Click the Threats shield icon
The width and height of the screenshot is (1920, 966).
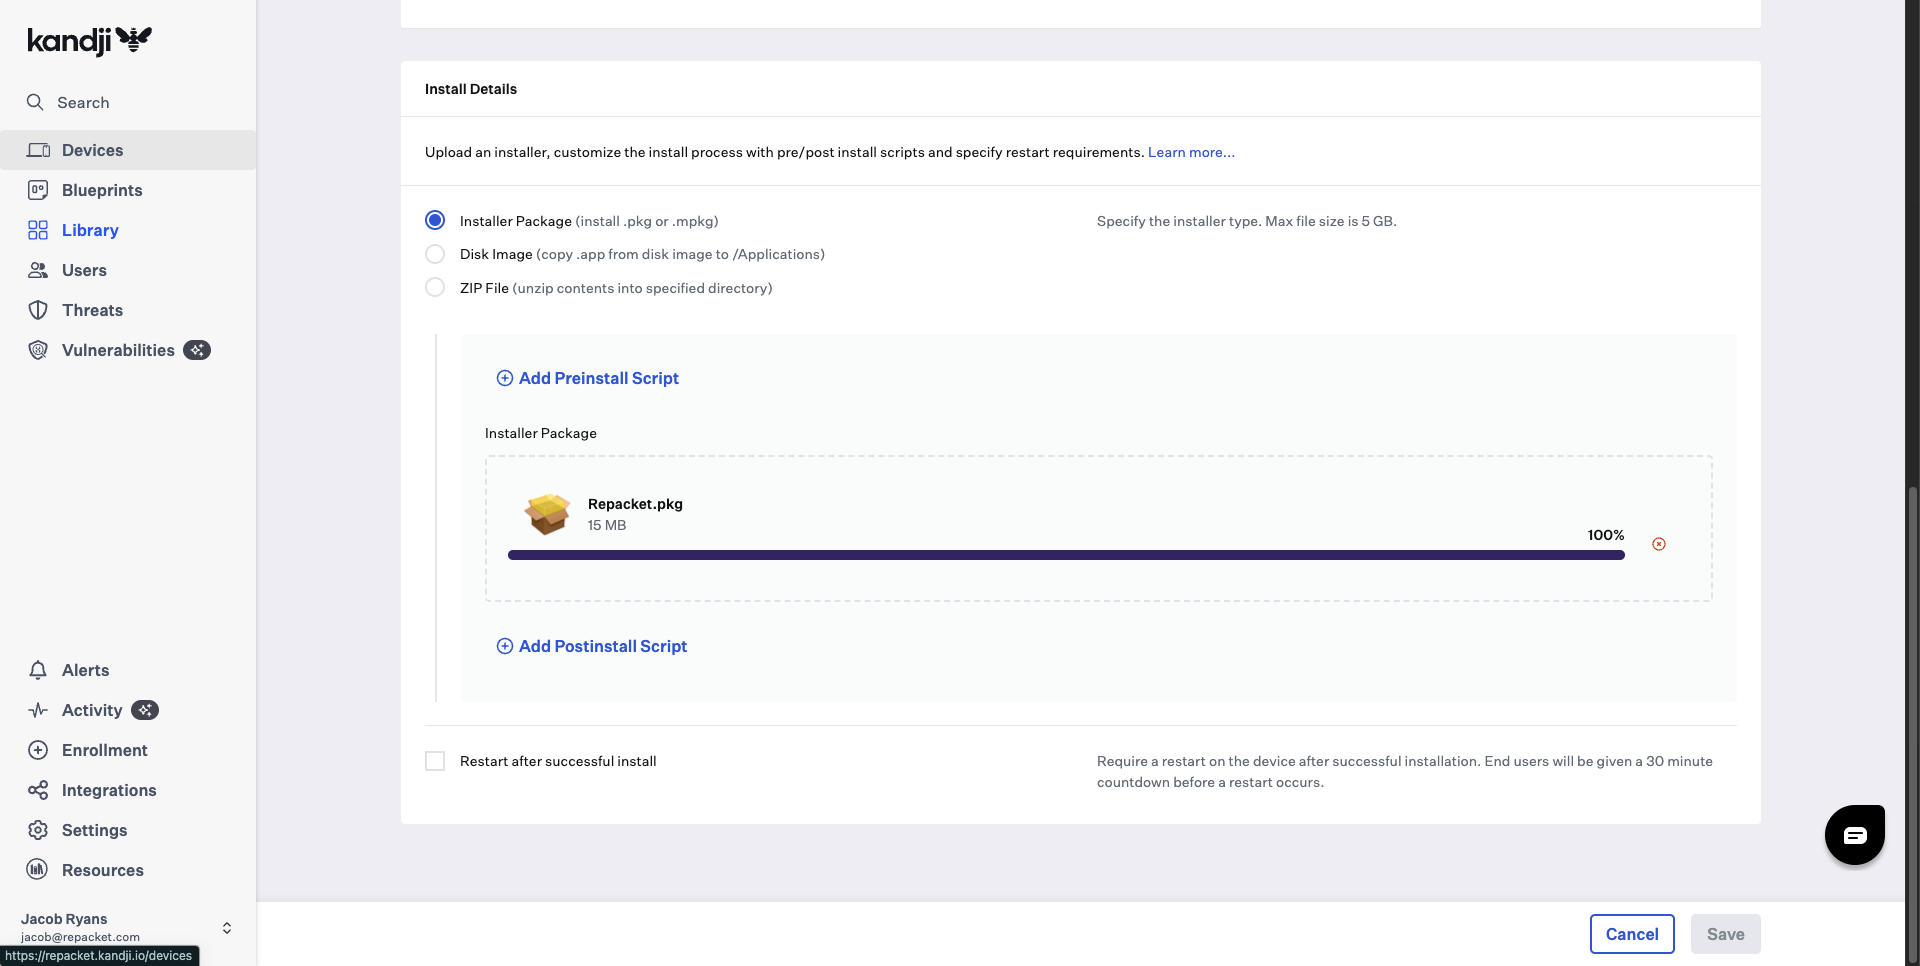pyautogui.click(x=38, y=310)
